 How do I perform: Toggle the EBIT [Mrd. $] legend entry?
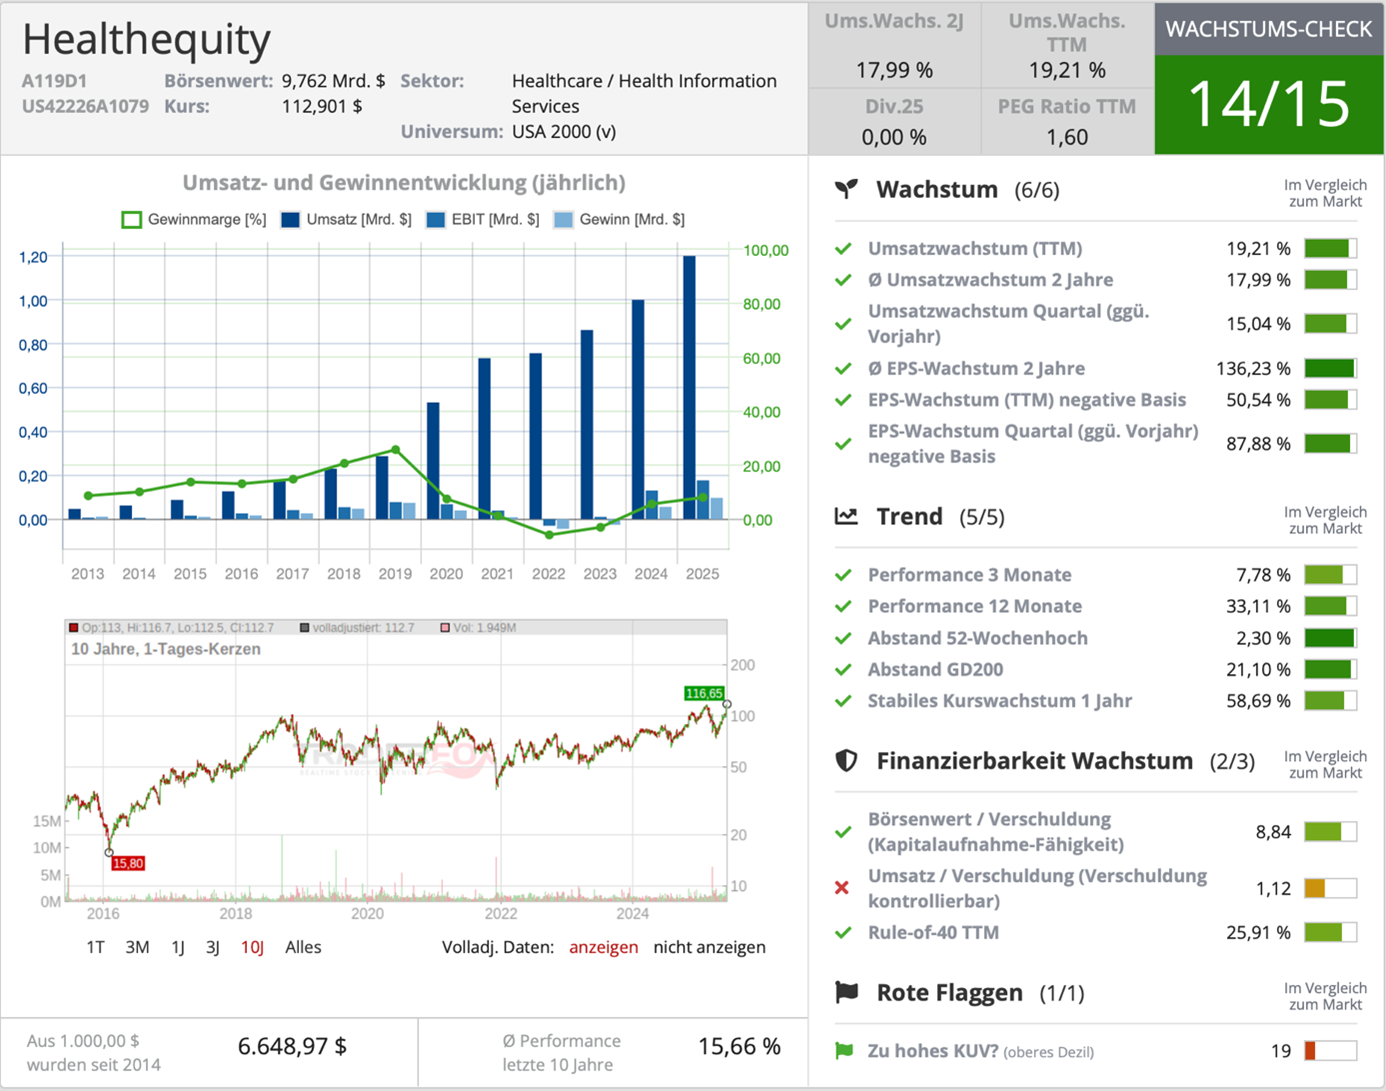click(x=482, y=219)
